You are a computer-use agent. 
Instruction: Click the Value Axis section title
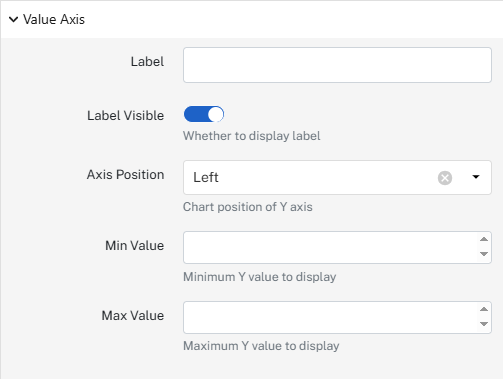(54, 19)
